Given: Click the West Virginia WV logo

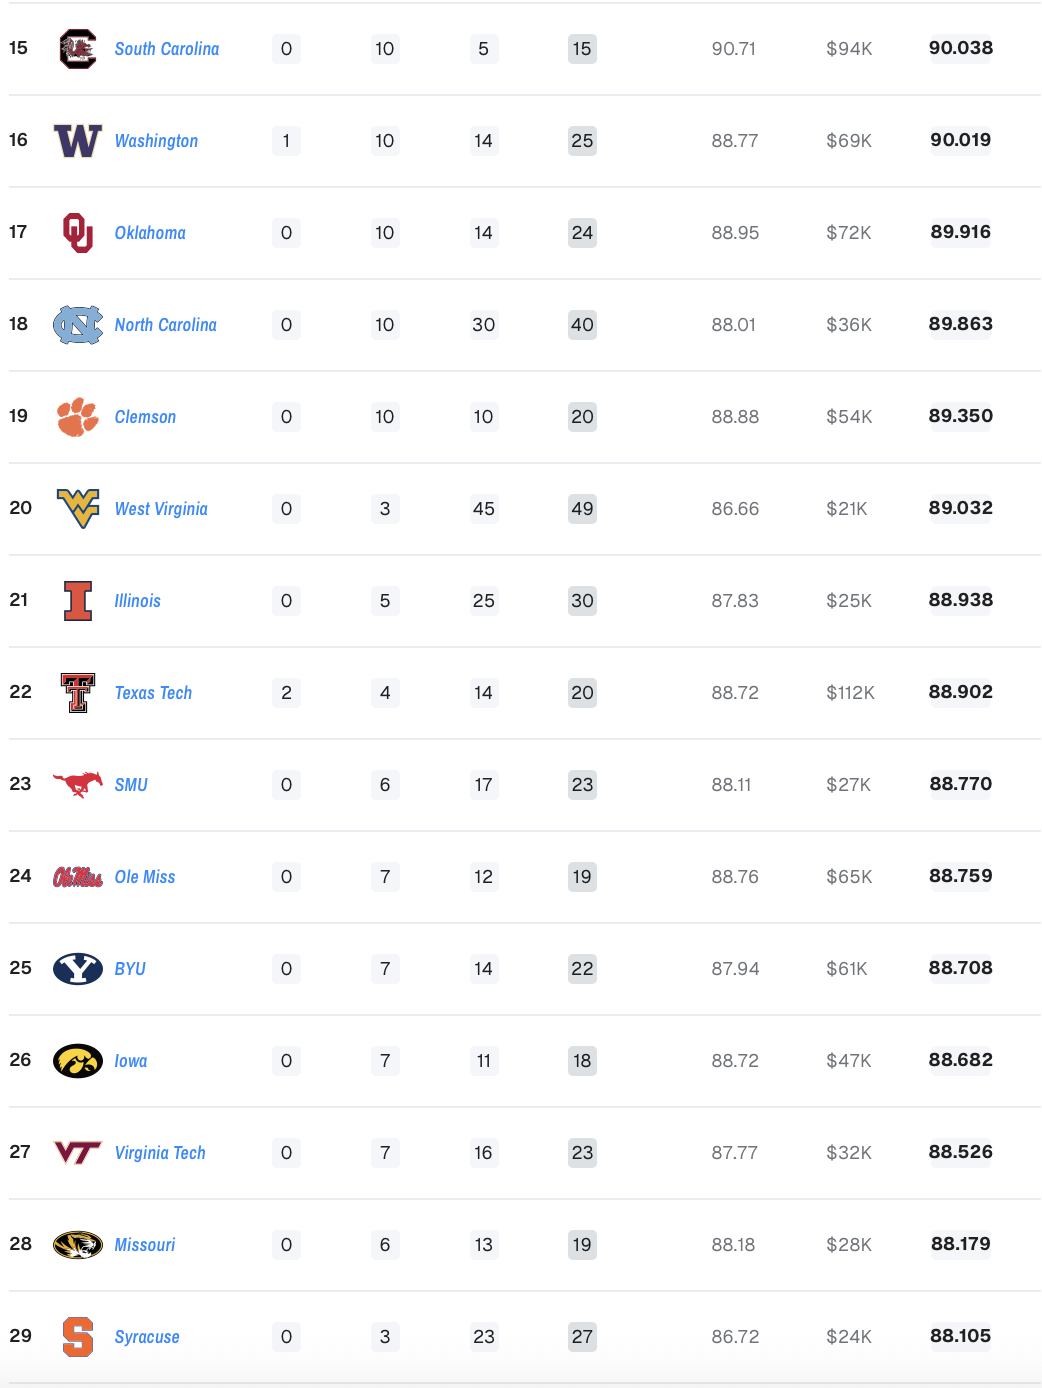Looking at the screenshot, I should 78,509.
